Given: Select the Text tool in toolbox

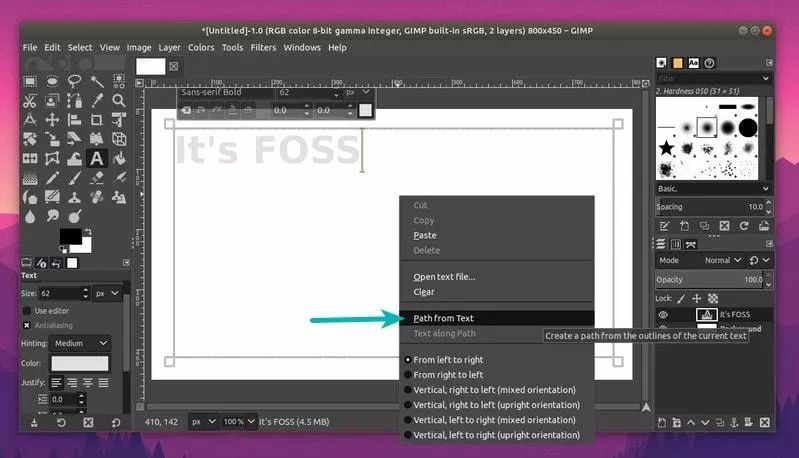Looking at the screenshot, I should coord(96,158).
